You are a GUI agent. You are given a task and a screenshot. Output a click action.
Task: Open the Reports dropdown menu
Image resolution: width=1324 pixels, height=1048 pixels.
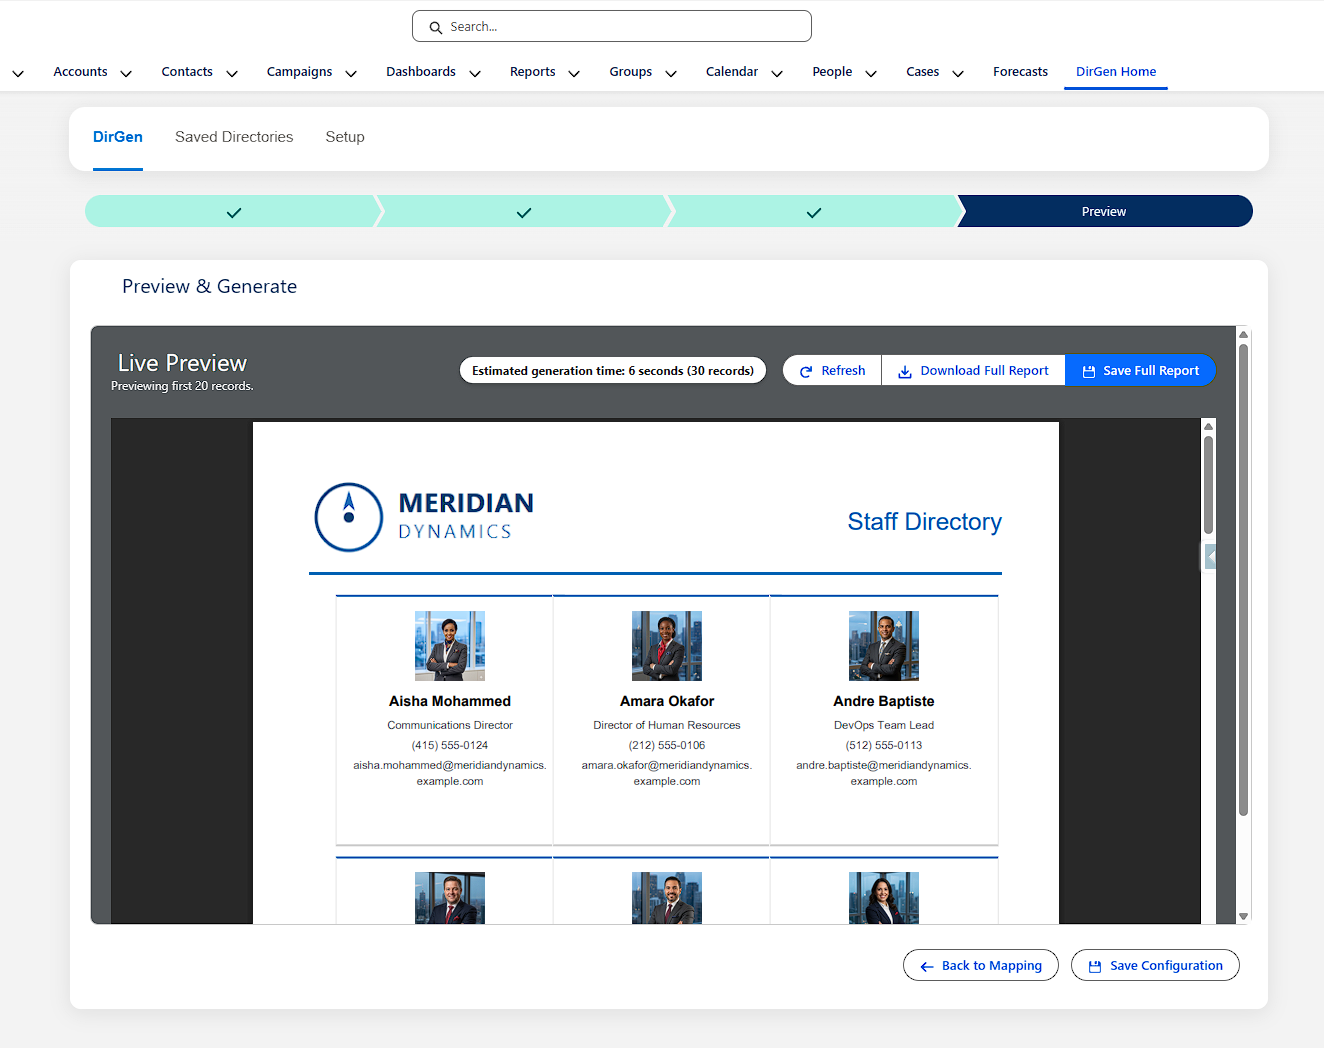pyautogui.click(x=574, y=72)
